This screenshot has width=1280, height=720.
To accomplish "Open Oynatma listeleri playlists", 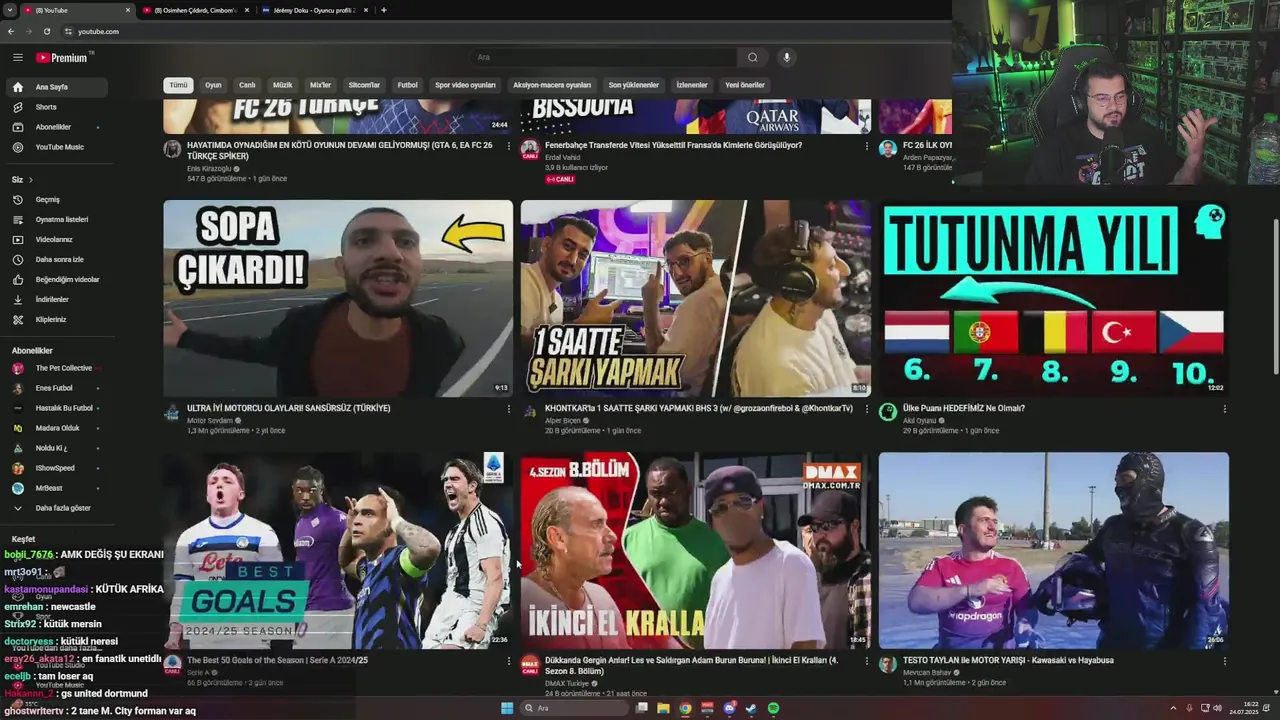I will (x=56, y=219).
